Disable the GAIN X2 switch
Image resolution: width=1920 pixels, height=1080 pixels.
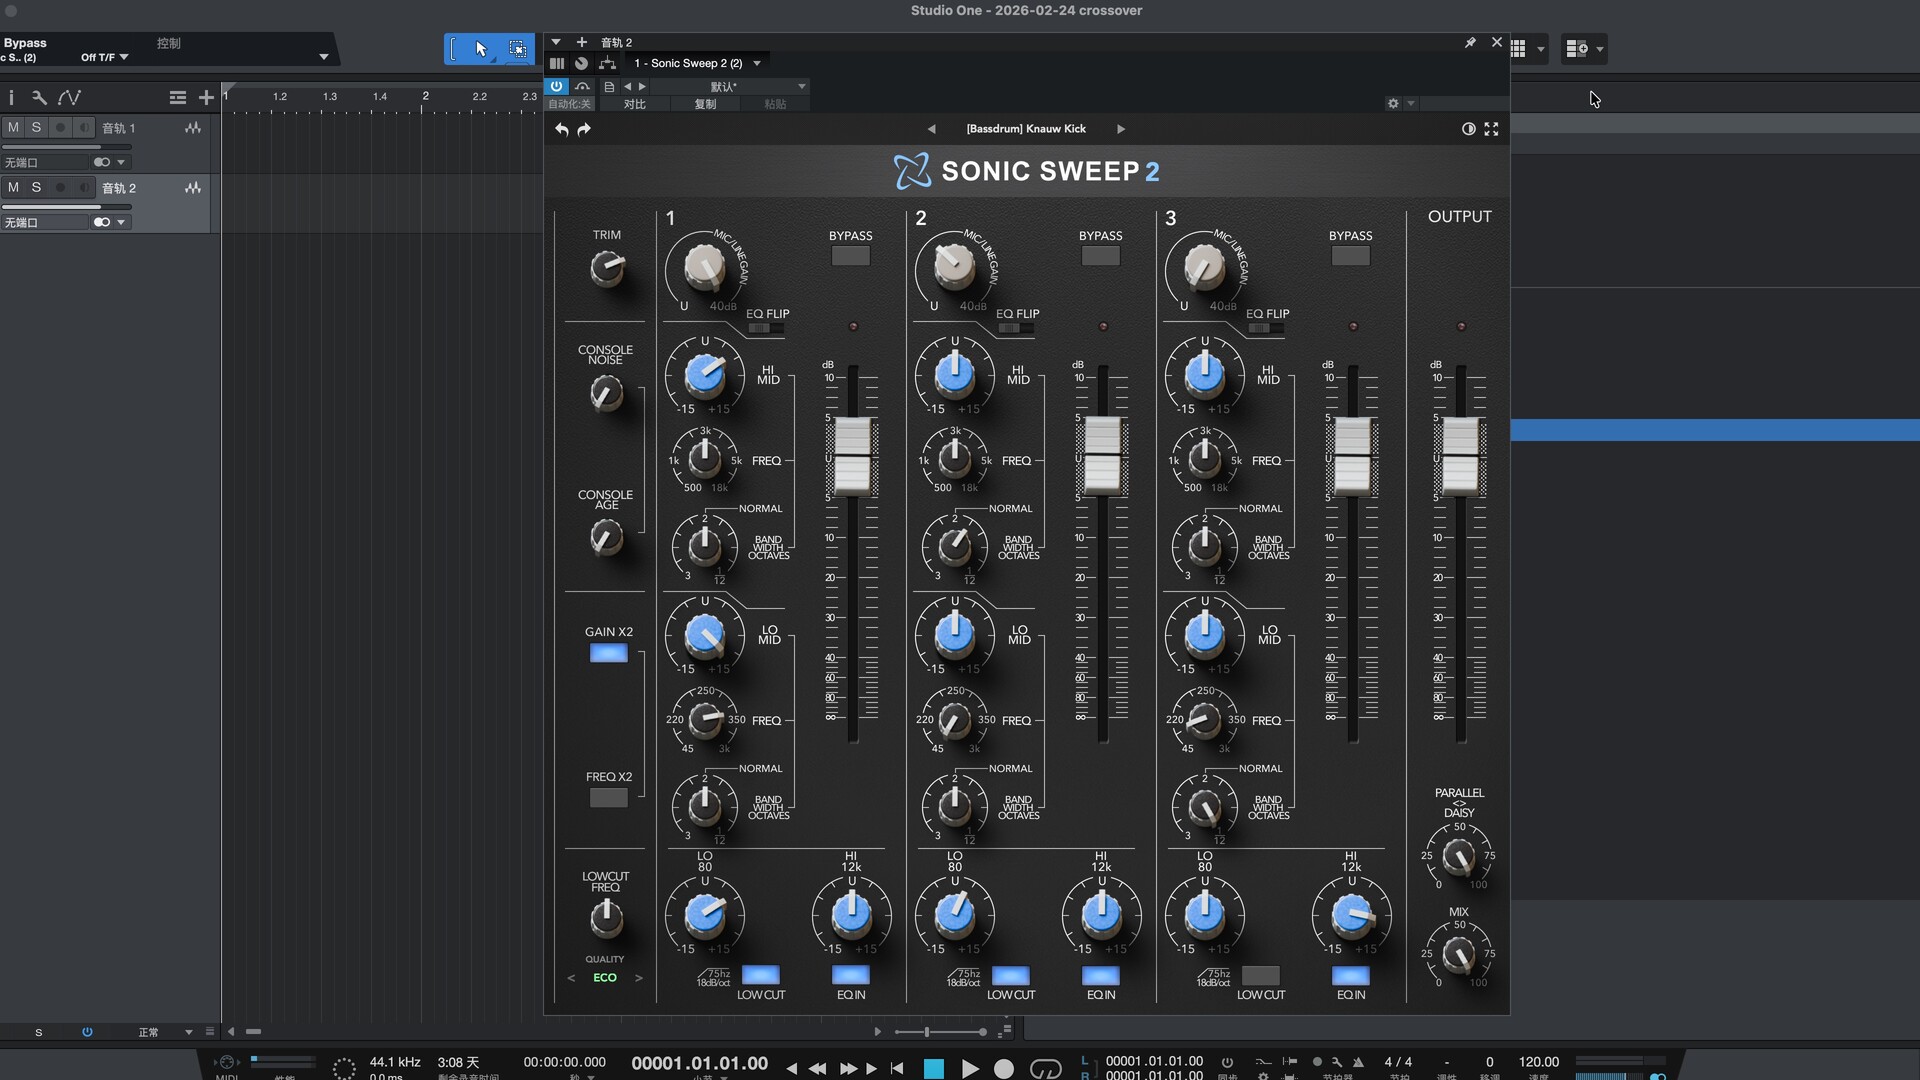click(608, 653)
